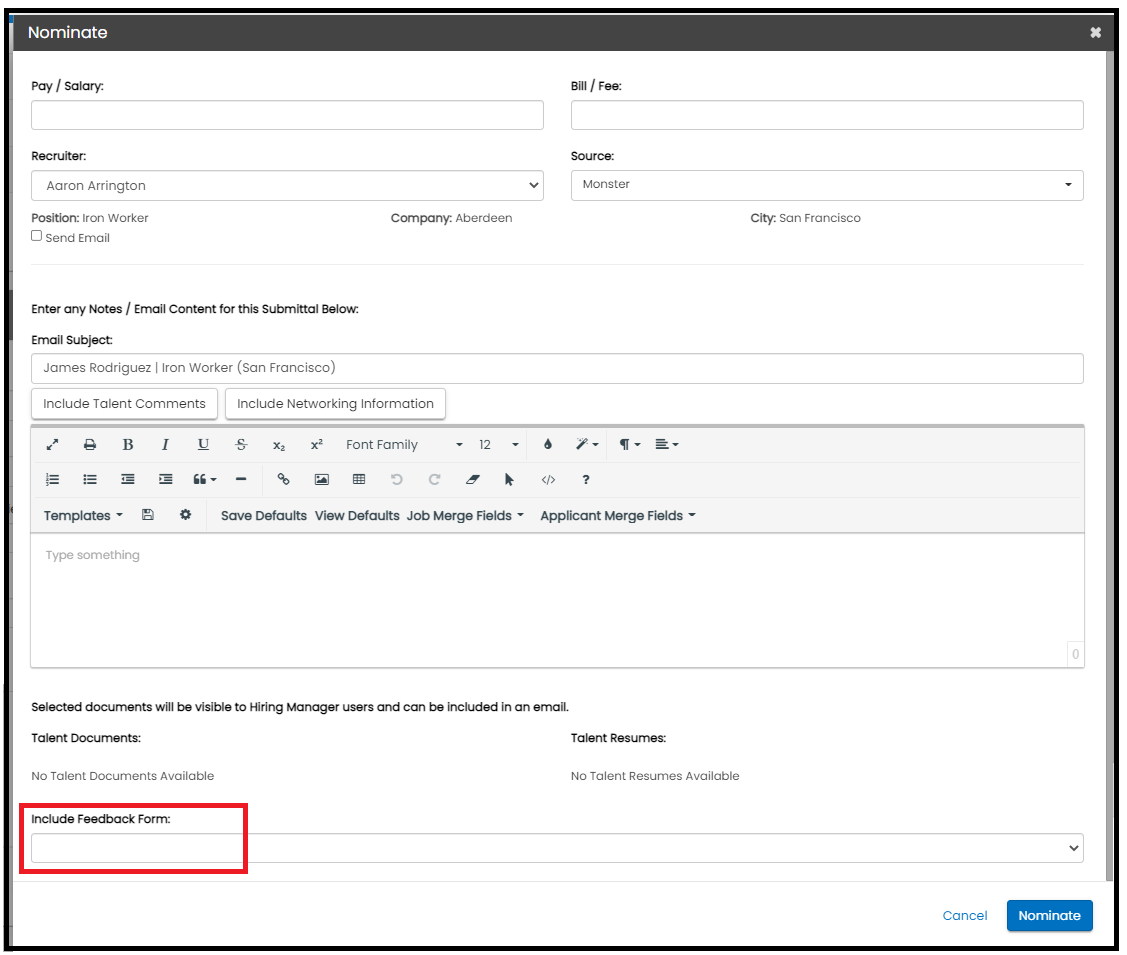Open the text alignment menu
The width and height of the screenshot is (1127, 955).
point(667,445)
